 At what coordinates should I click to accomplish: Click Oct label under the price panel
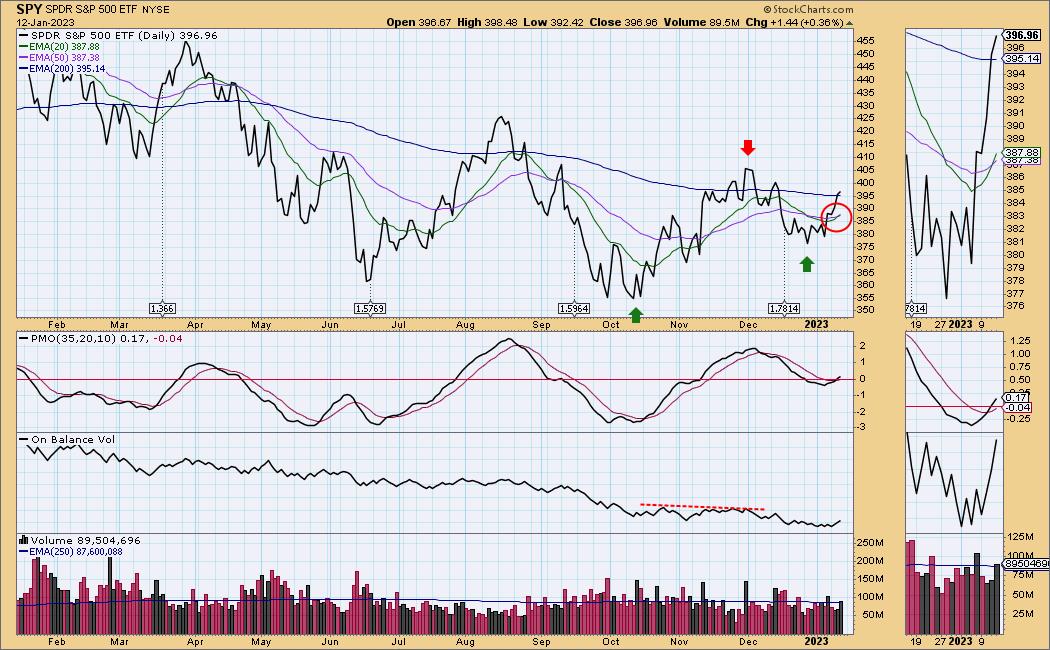point(611,325)
